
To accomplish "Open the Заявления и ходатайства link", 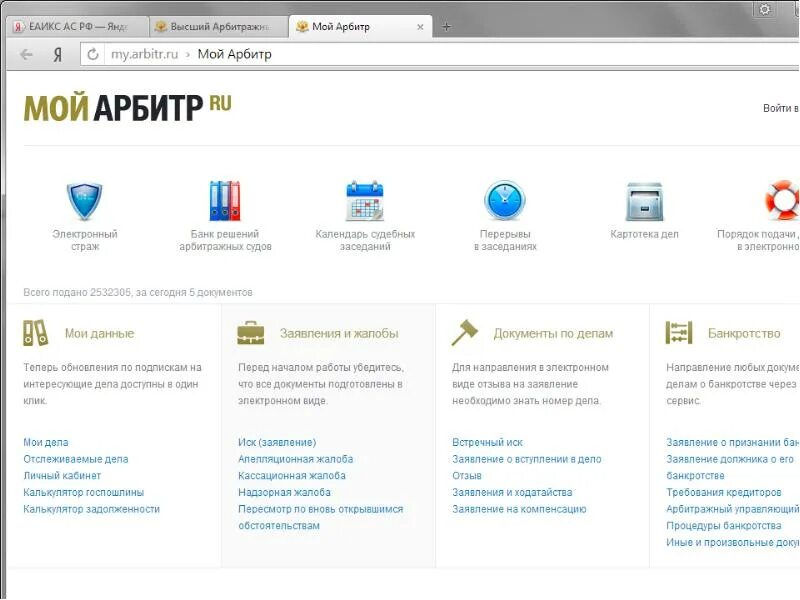I will coord(512,492).
